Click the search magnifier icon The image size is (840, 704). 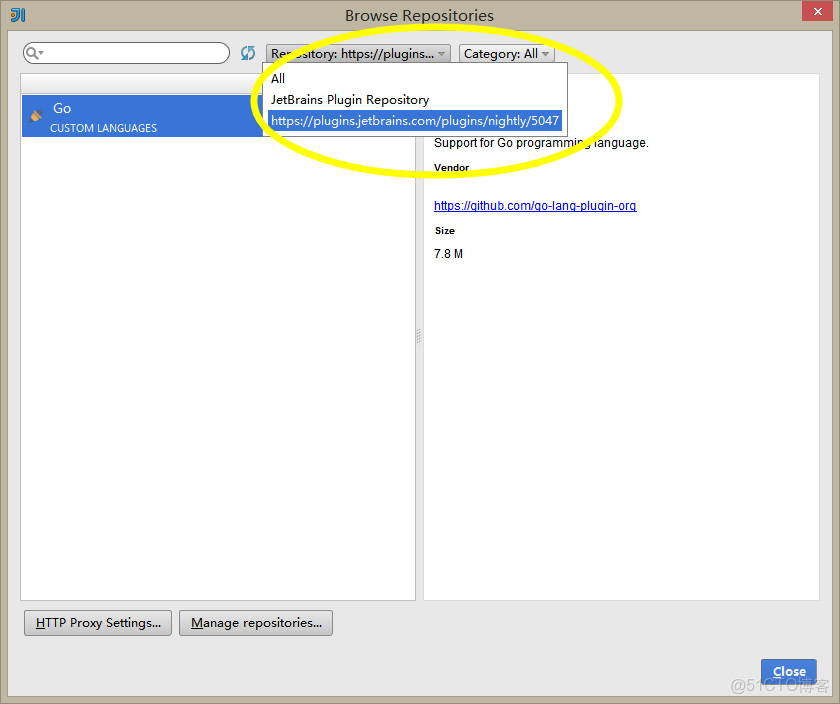coord(33,53)
